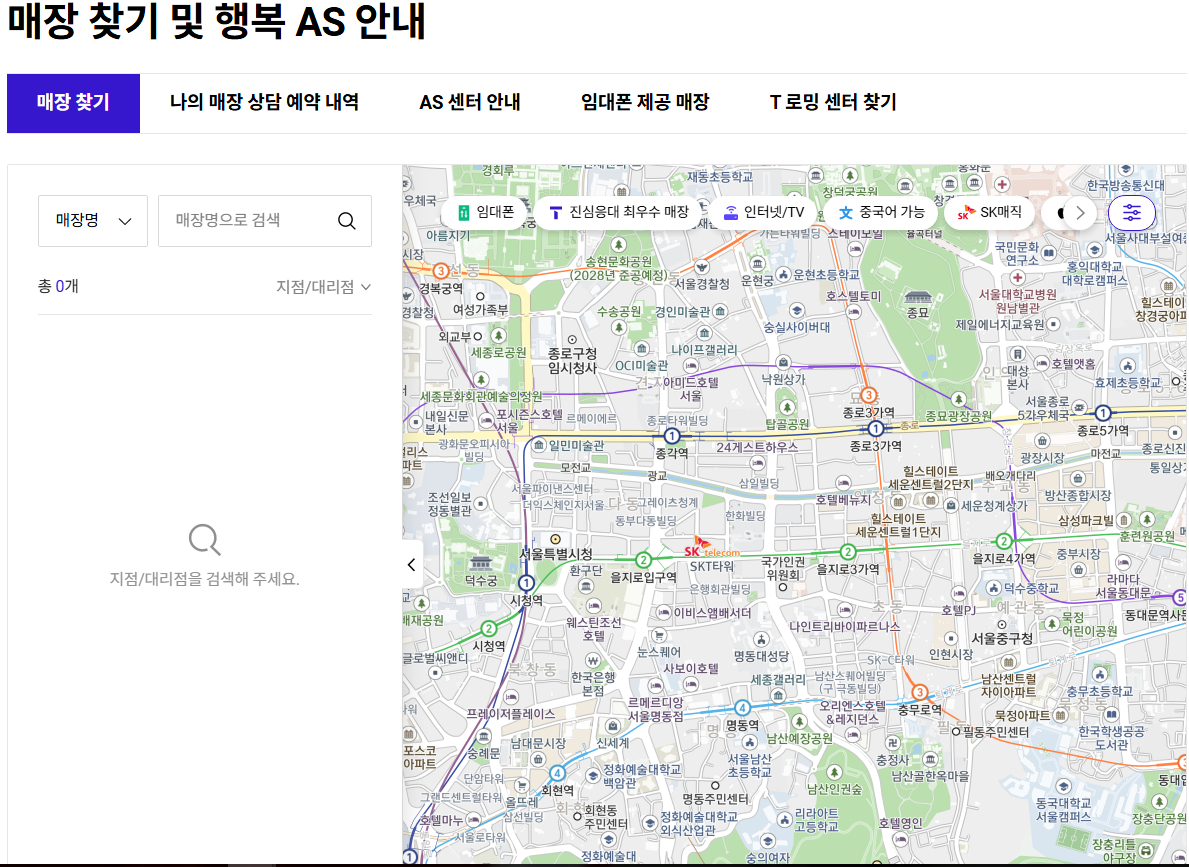
Task: Click 을지로입구역 line 2 station marker
Action: [x=643, y=560]
